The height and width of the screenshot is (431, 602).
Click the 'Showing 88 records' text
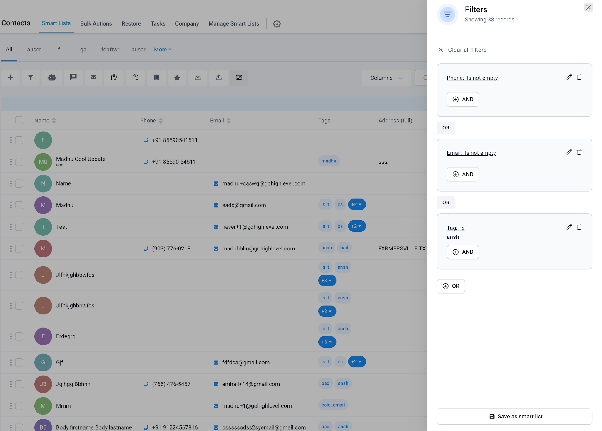tap(489, 19)
